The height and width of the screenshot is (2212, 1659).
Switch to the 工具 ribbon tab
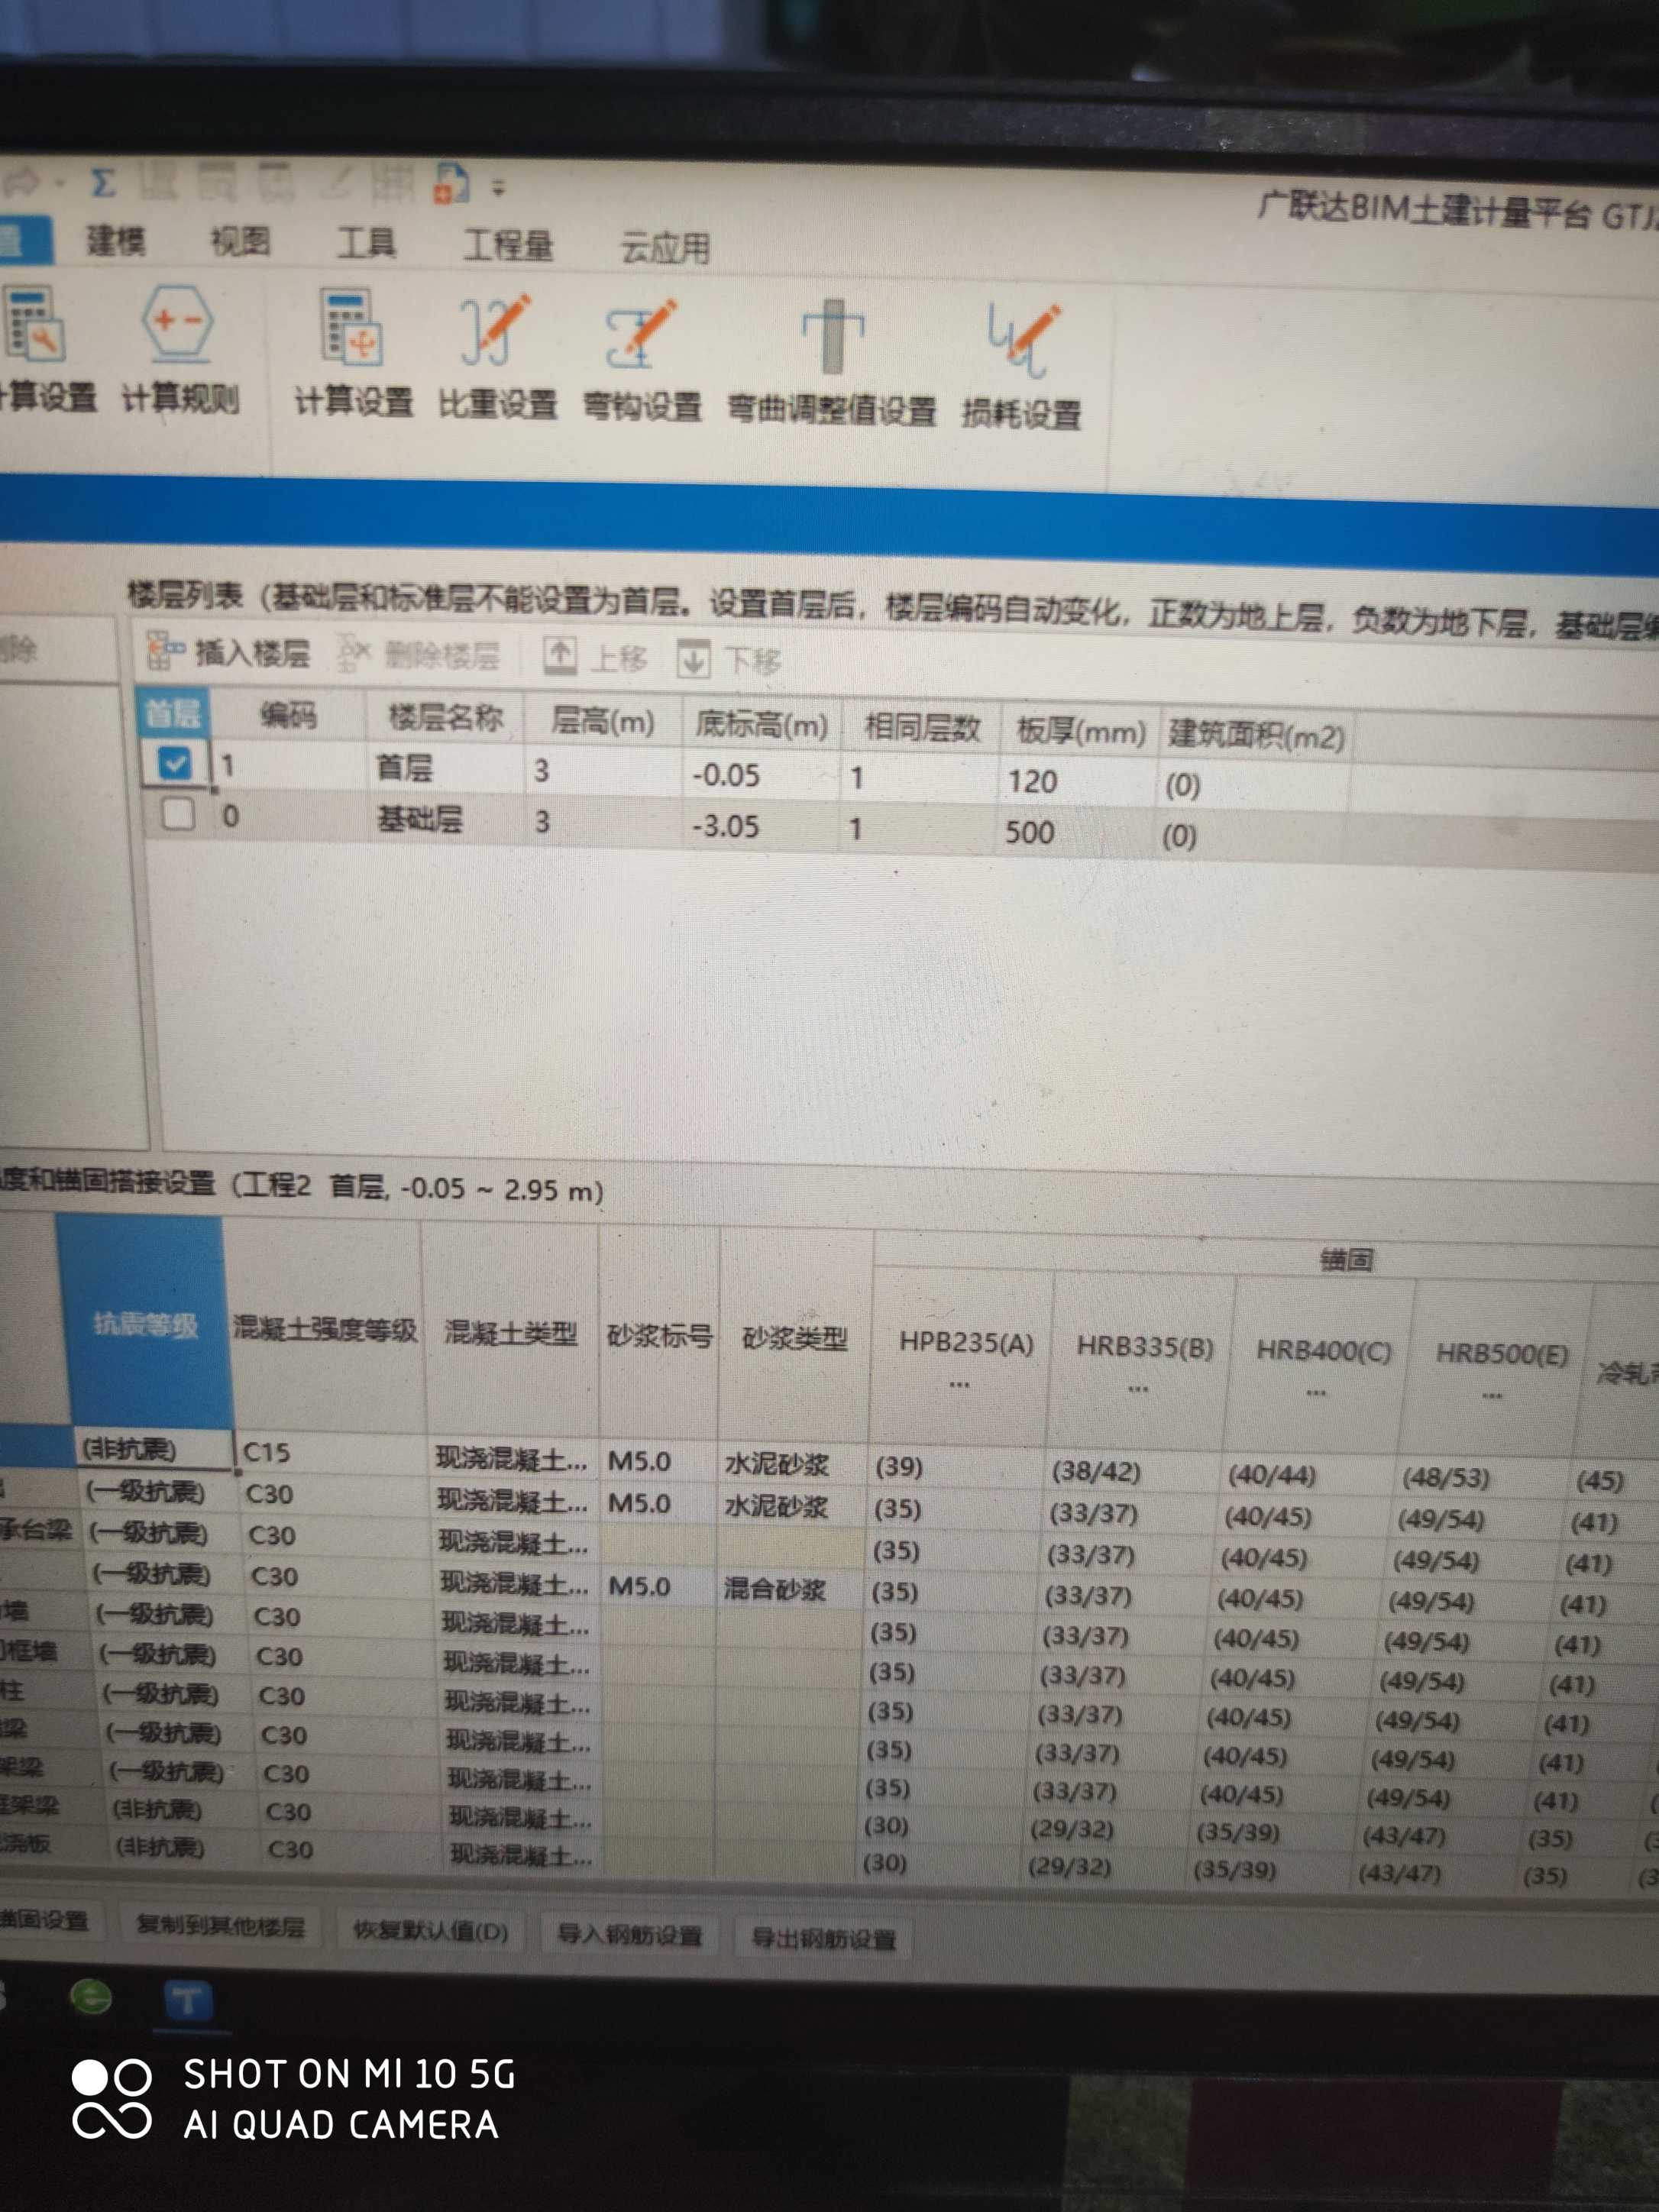pyautogui.click(x=366, y=243)
